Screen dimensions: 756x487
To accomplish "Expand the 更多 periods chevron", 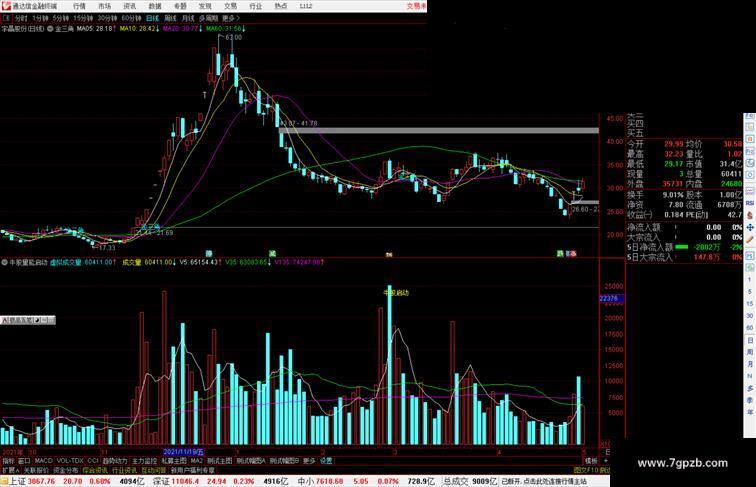I will tap(231, 18).
